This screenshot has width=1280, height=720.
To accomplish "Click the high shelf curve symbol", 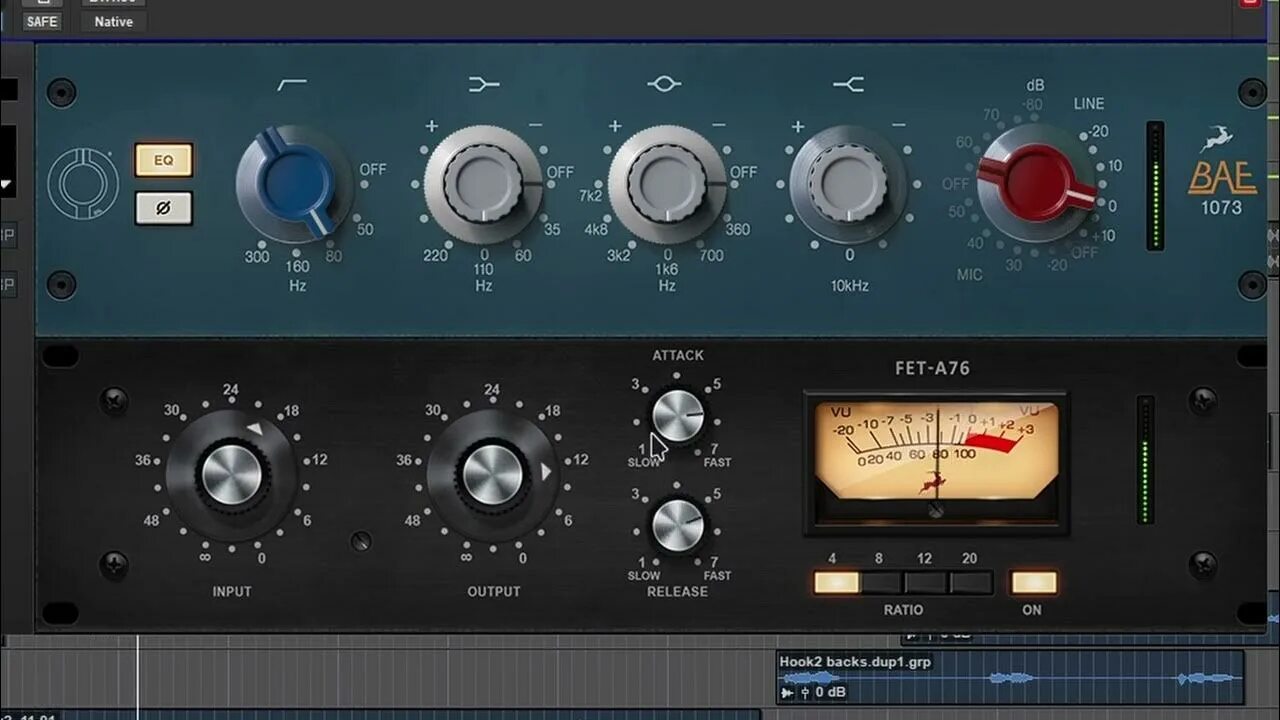I will click(x=848, y=85).
